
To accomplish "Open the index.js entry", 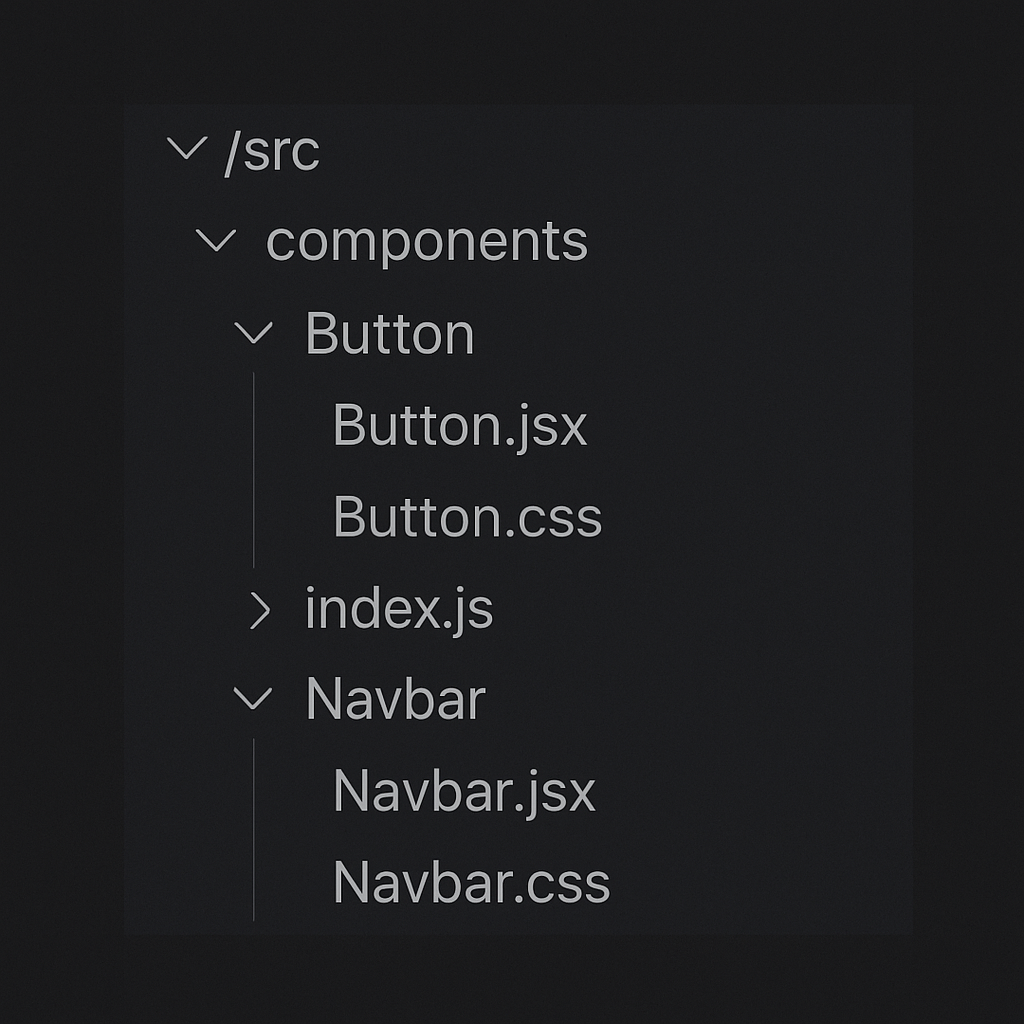I will (399, 609).
